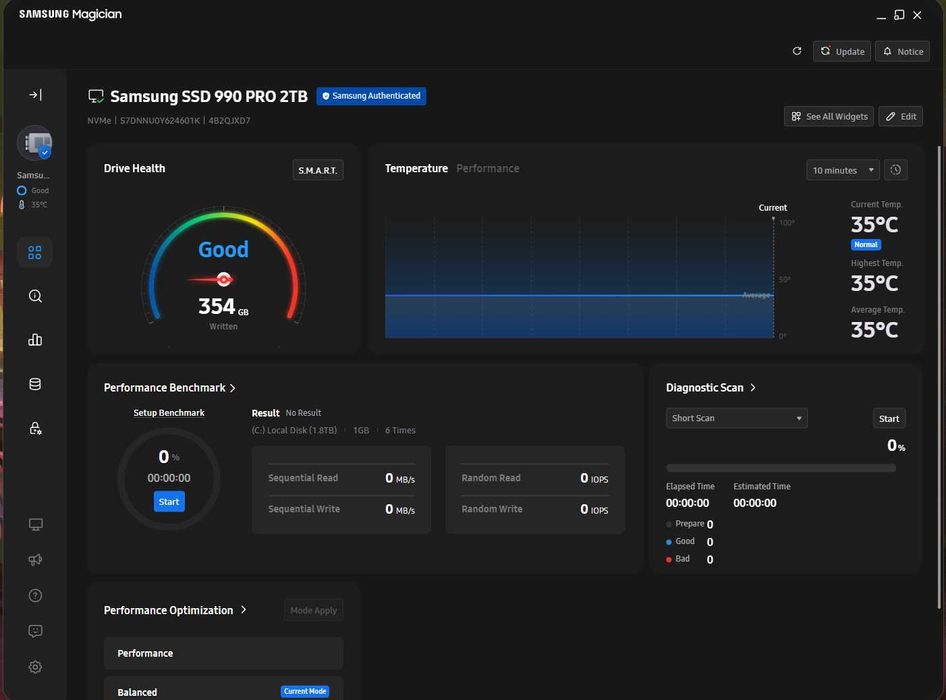Switch to the Temperature tab
This screenshot has height=700, width=946.
click(x=416, y=168)
